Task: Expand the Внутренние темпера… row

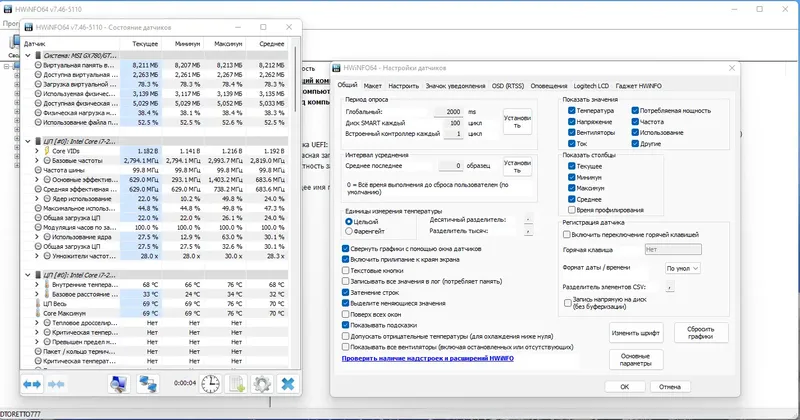Action: (x=37, y=285)
